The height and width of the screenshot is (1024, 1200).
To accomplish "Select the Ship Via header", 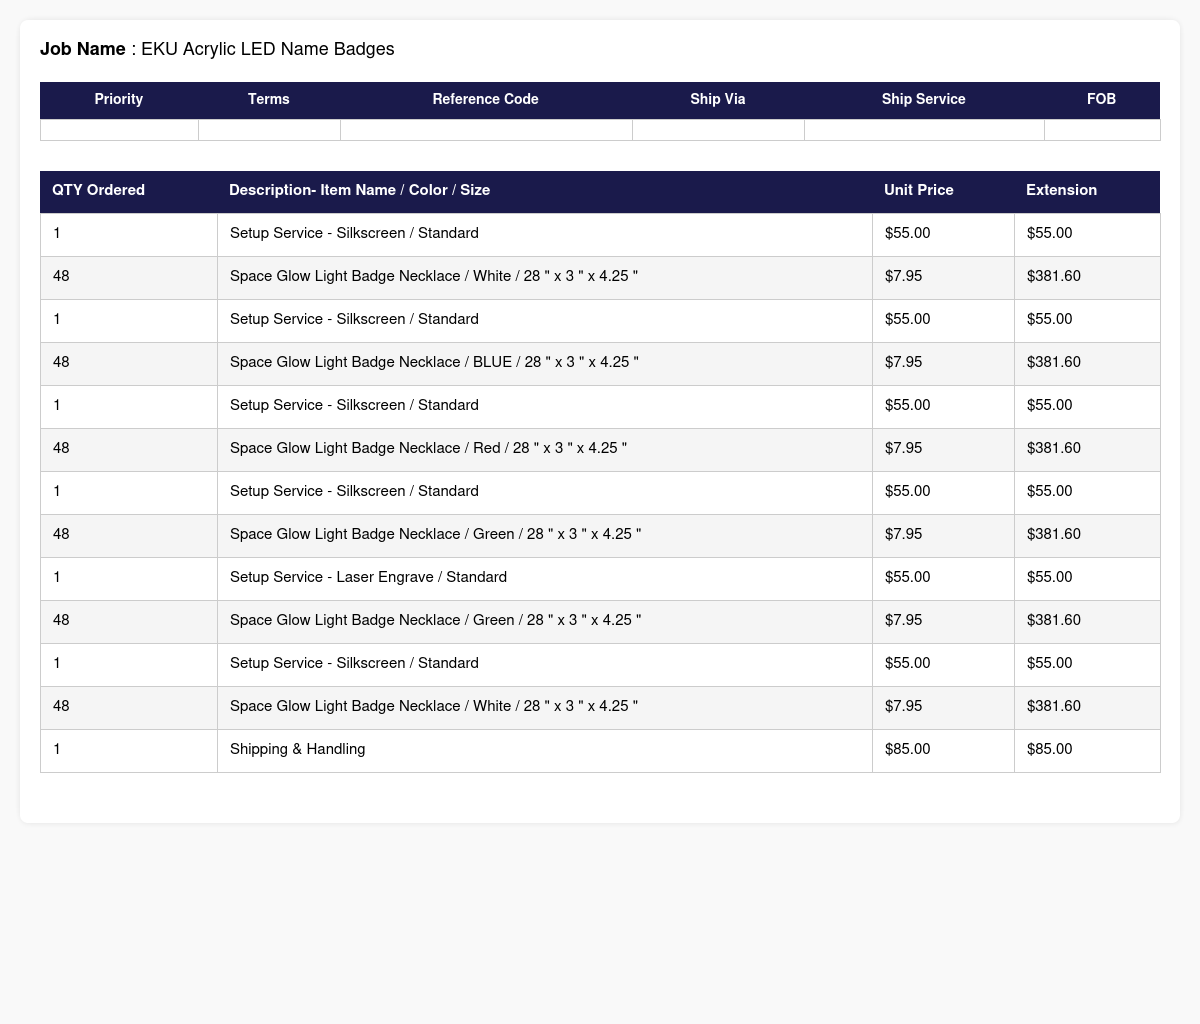I will (718, 100).
